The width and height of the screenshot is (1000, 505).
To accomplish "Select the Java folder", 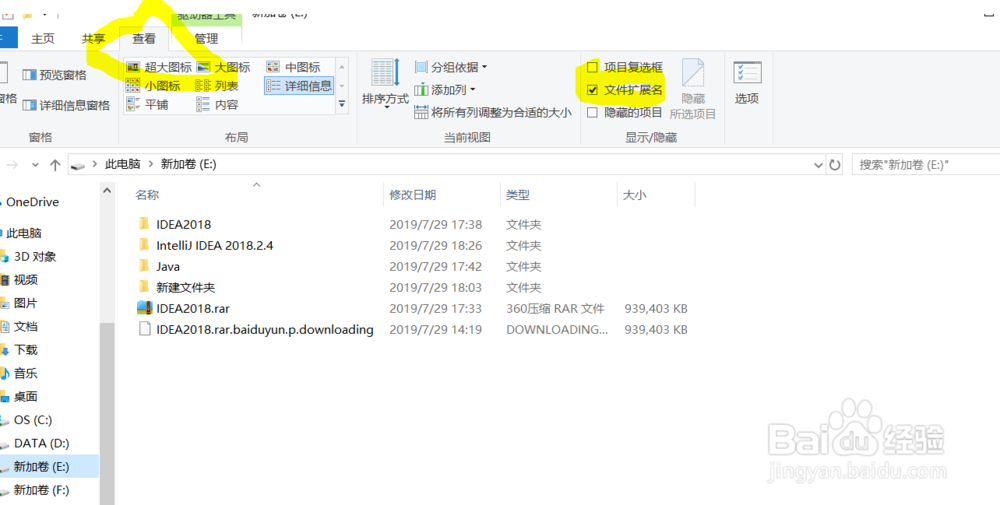I will [168, 267].
